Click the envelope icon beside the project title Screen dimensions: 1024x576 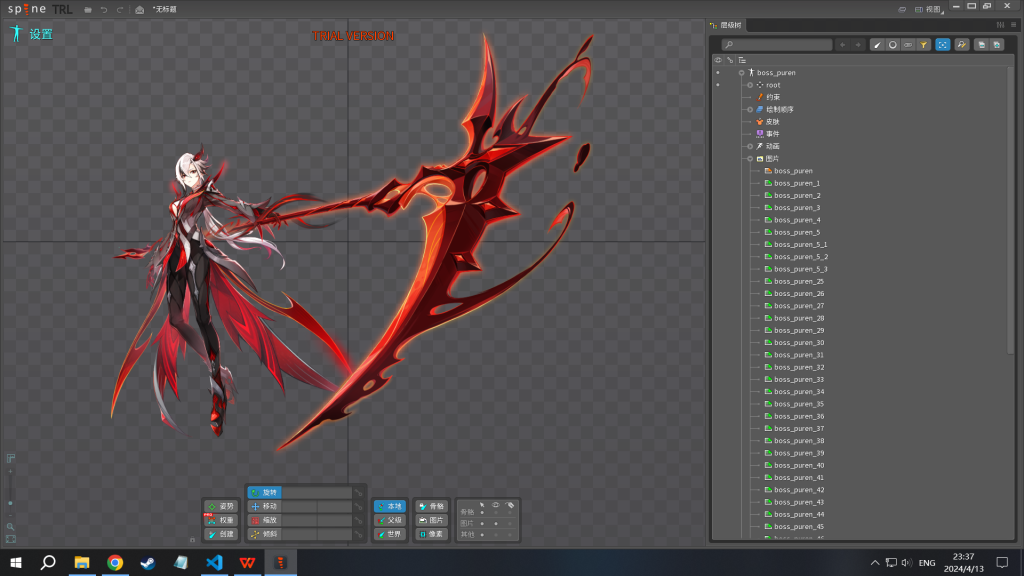(x=139, y=10)
